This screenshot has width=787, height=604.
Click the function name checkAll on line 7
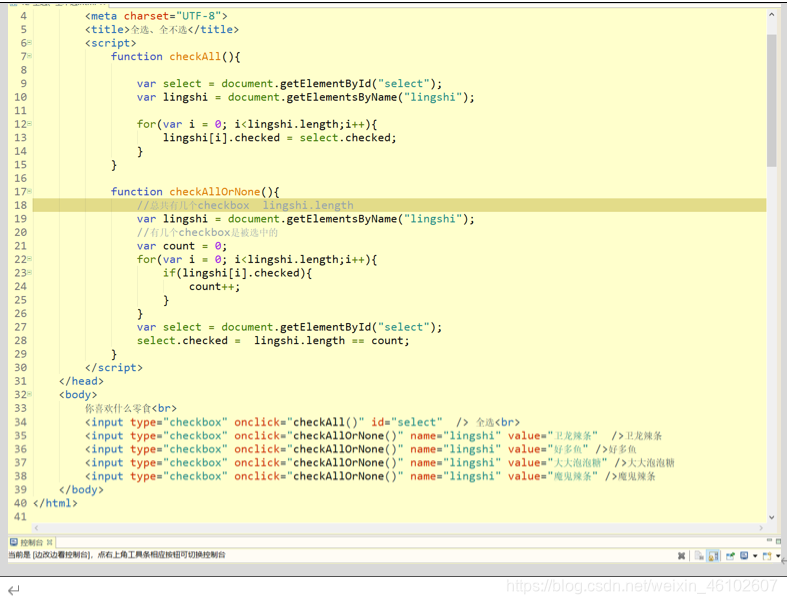(195, 56)
